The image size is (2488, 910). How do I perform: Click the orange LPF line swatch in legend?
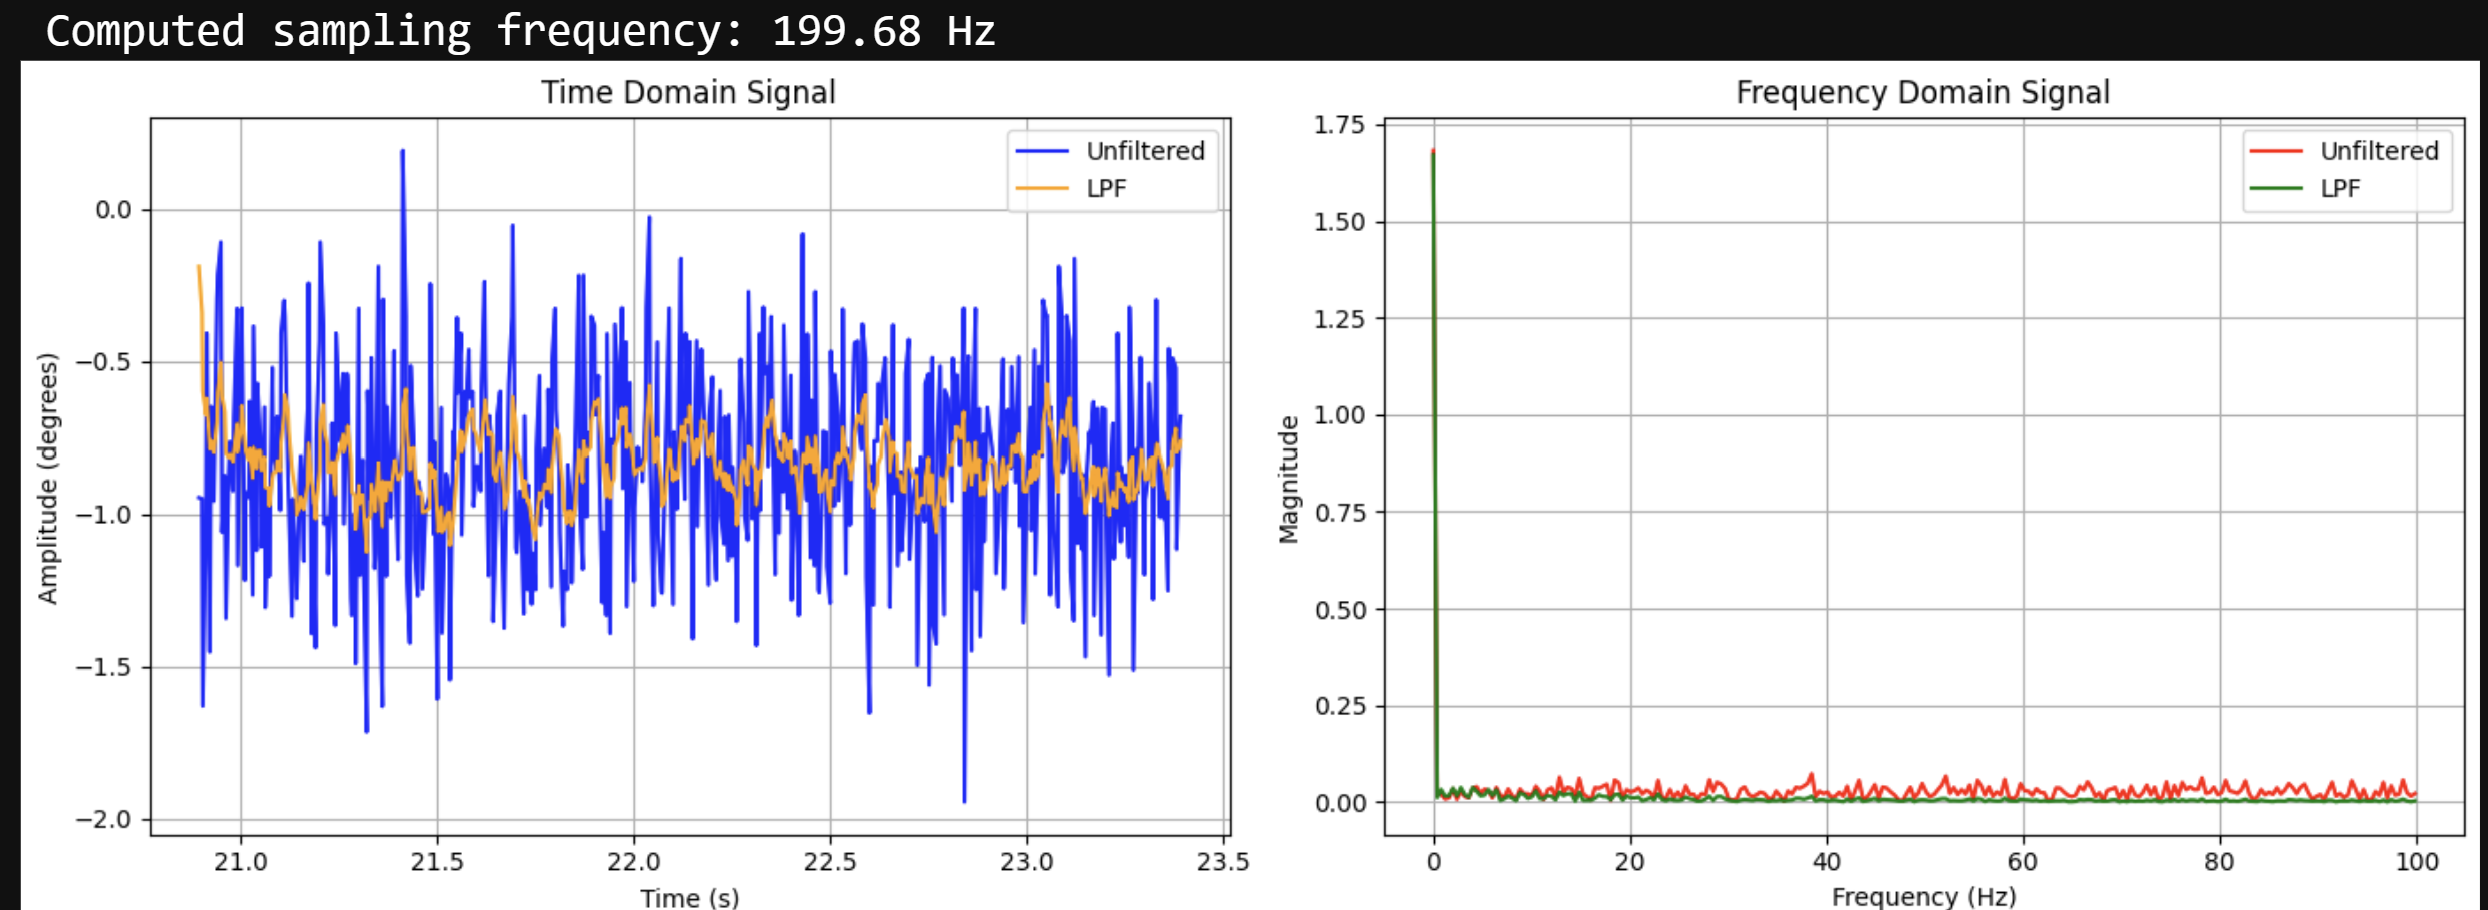pos(1042,188)
